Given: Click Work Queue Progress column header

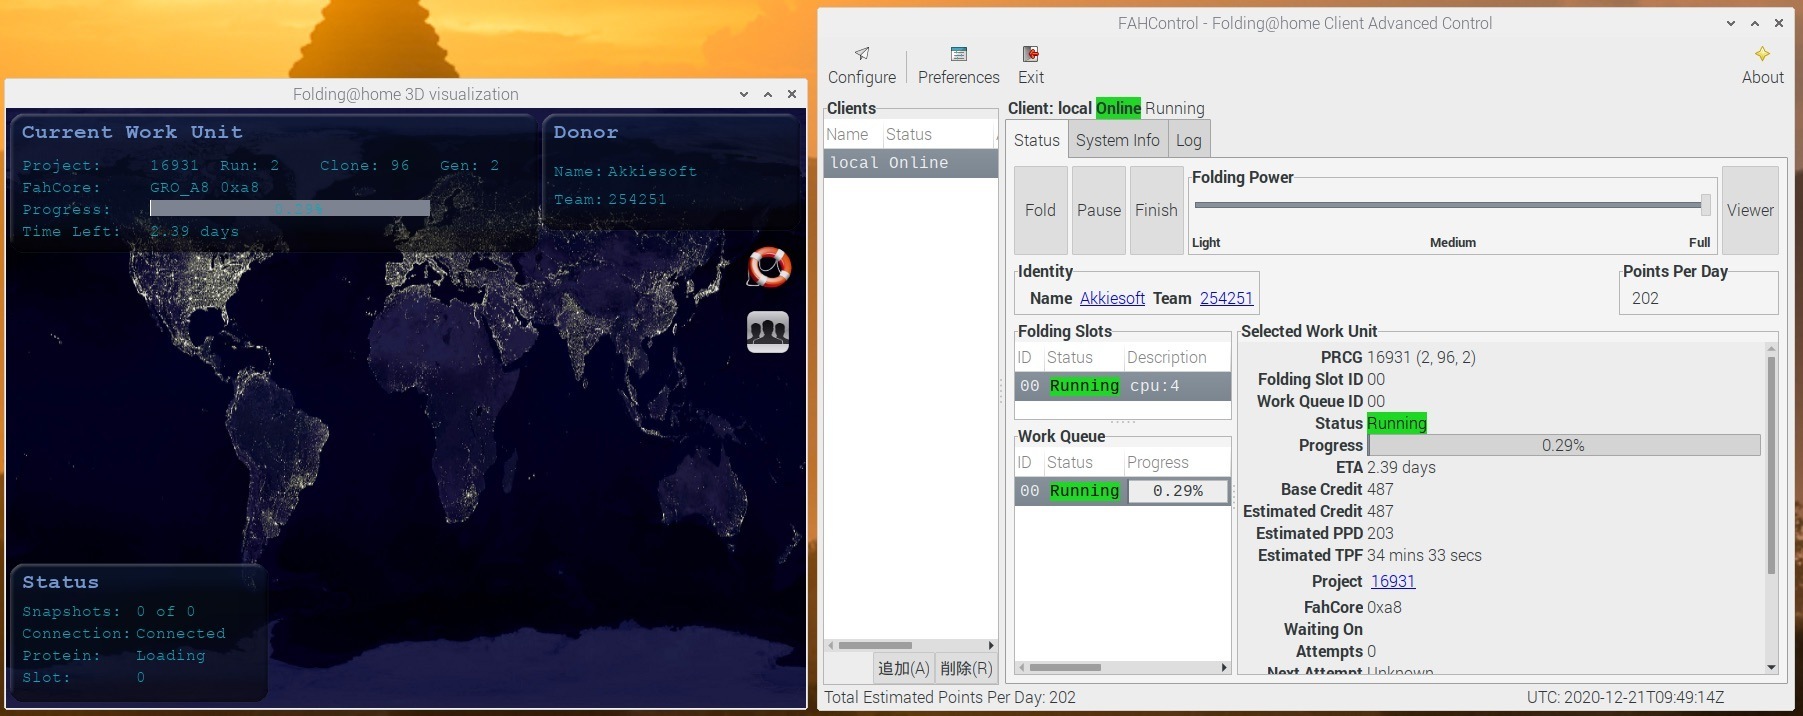Looking at the screenshot, I should pyautogui.click(x=1176, y=462).
